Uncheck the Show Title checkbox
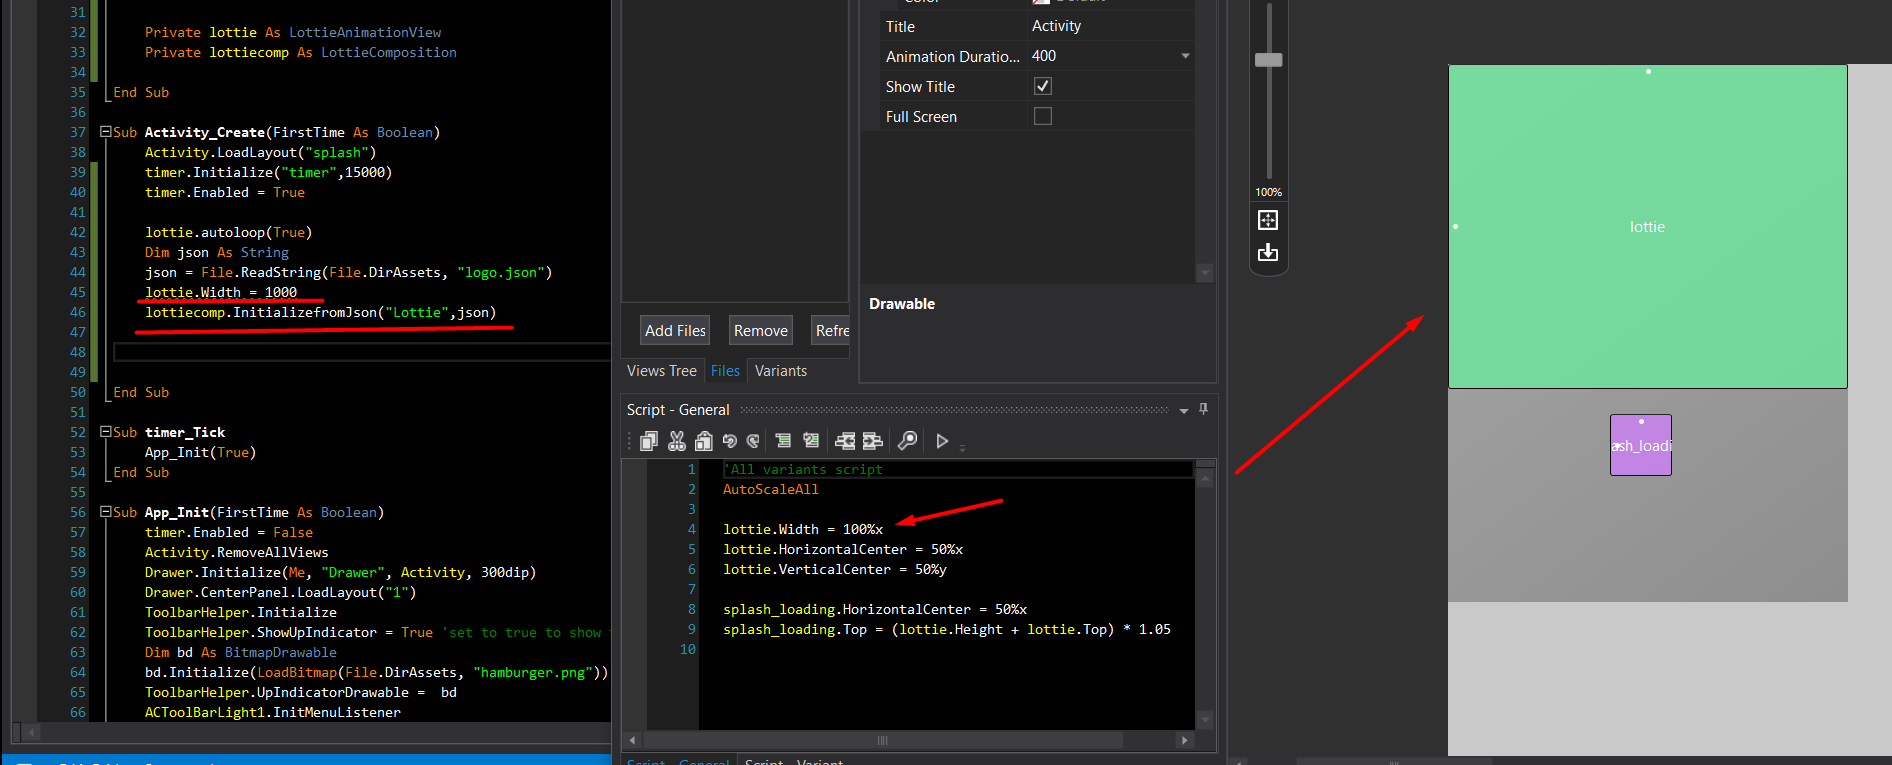 (x=1043, y=87)
